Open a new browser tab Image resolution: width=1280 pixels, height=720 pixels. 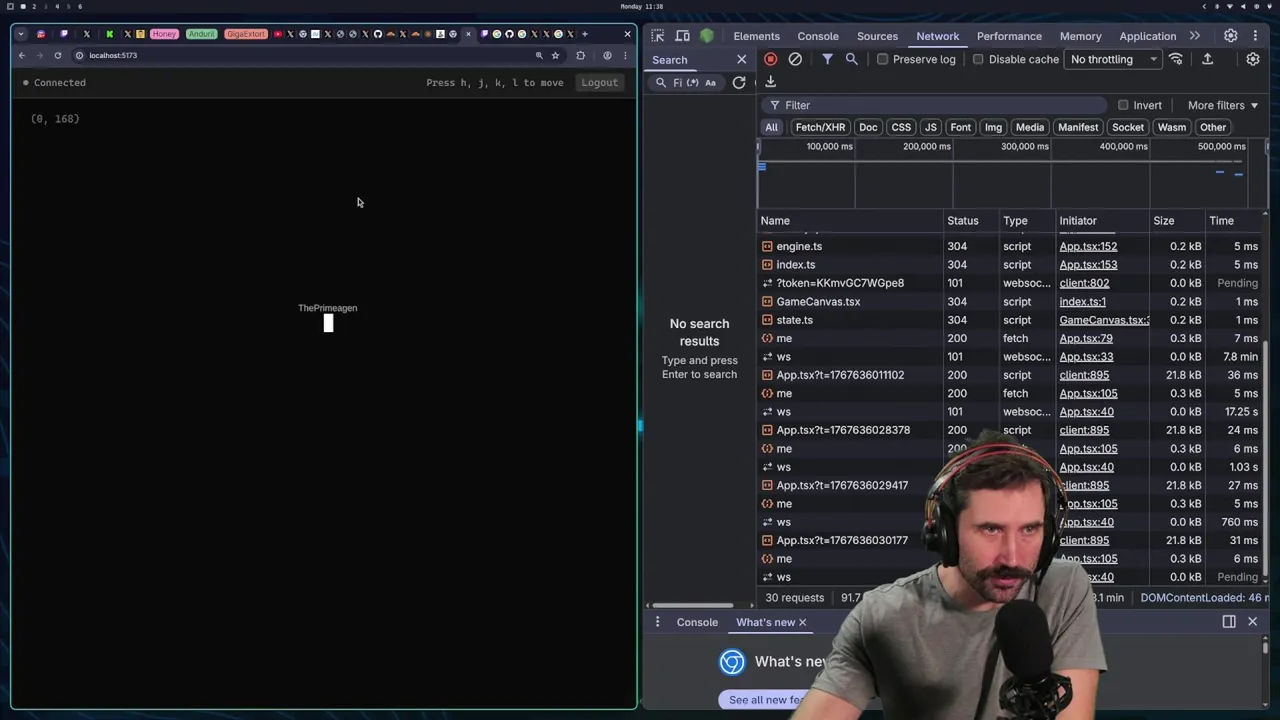585,34
